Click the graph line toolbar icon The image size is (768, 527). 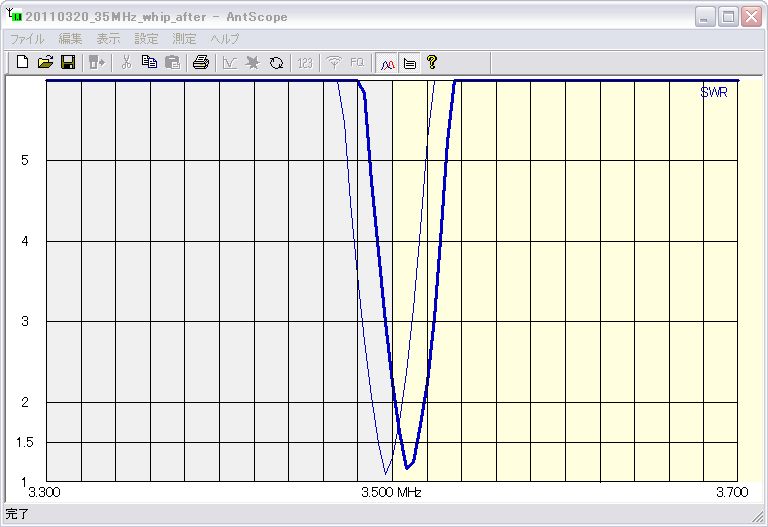(230, 62)
